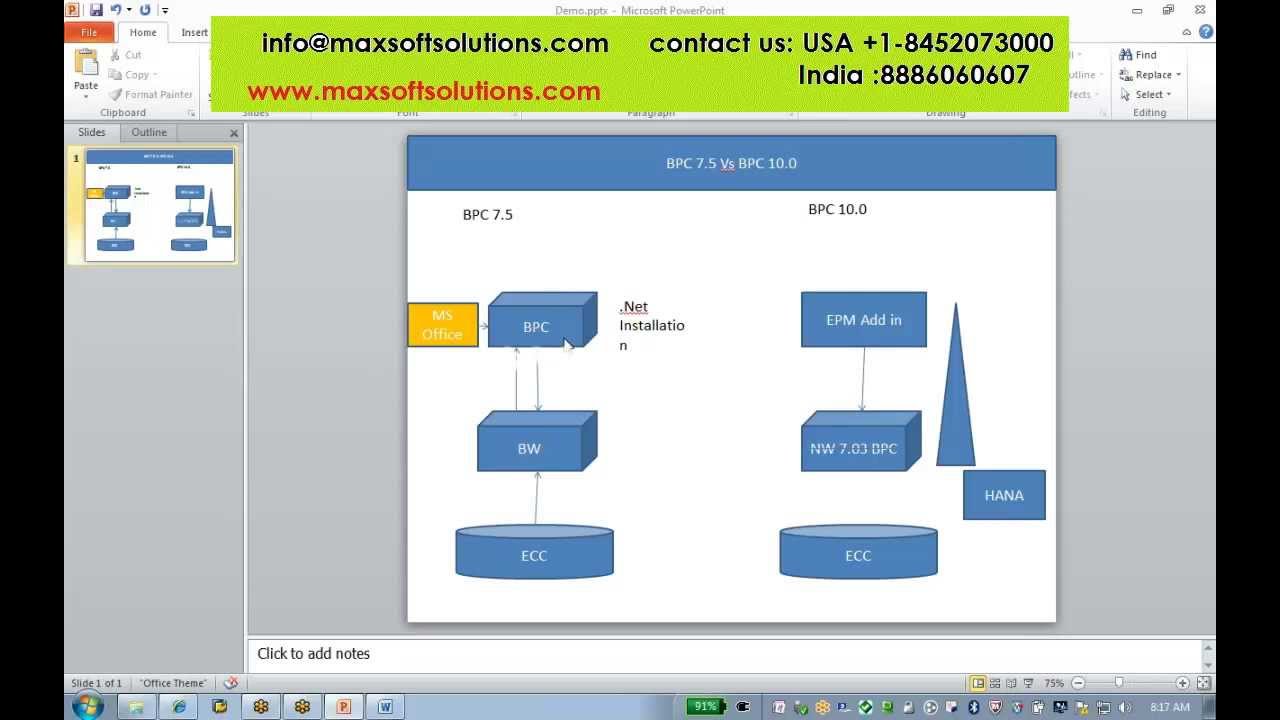Click the battery 91% indicator

[x=706, y=706]
